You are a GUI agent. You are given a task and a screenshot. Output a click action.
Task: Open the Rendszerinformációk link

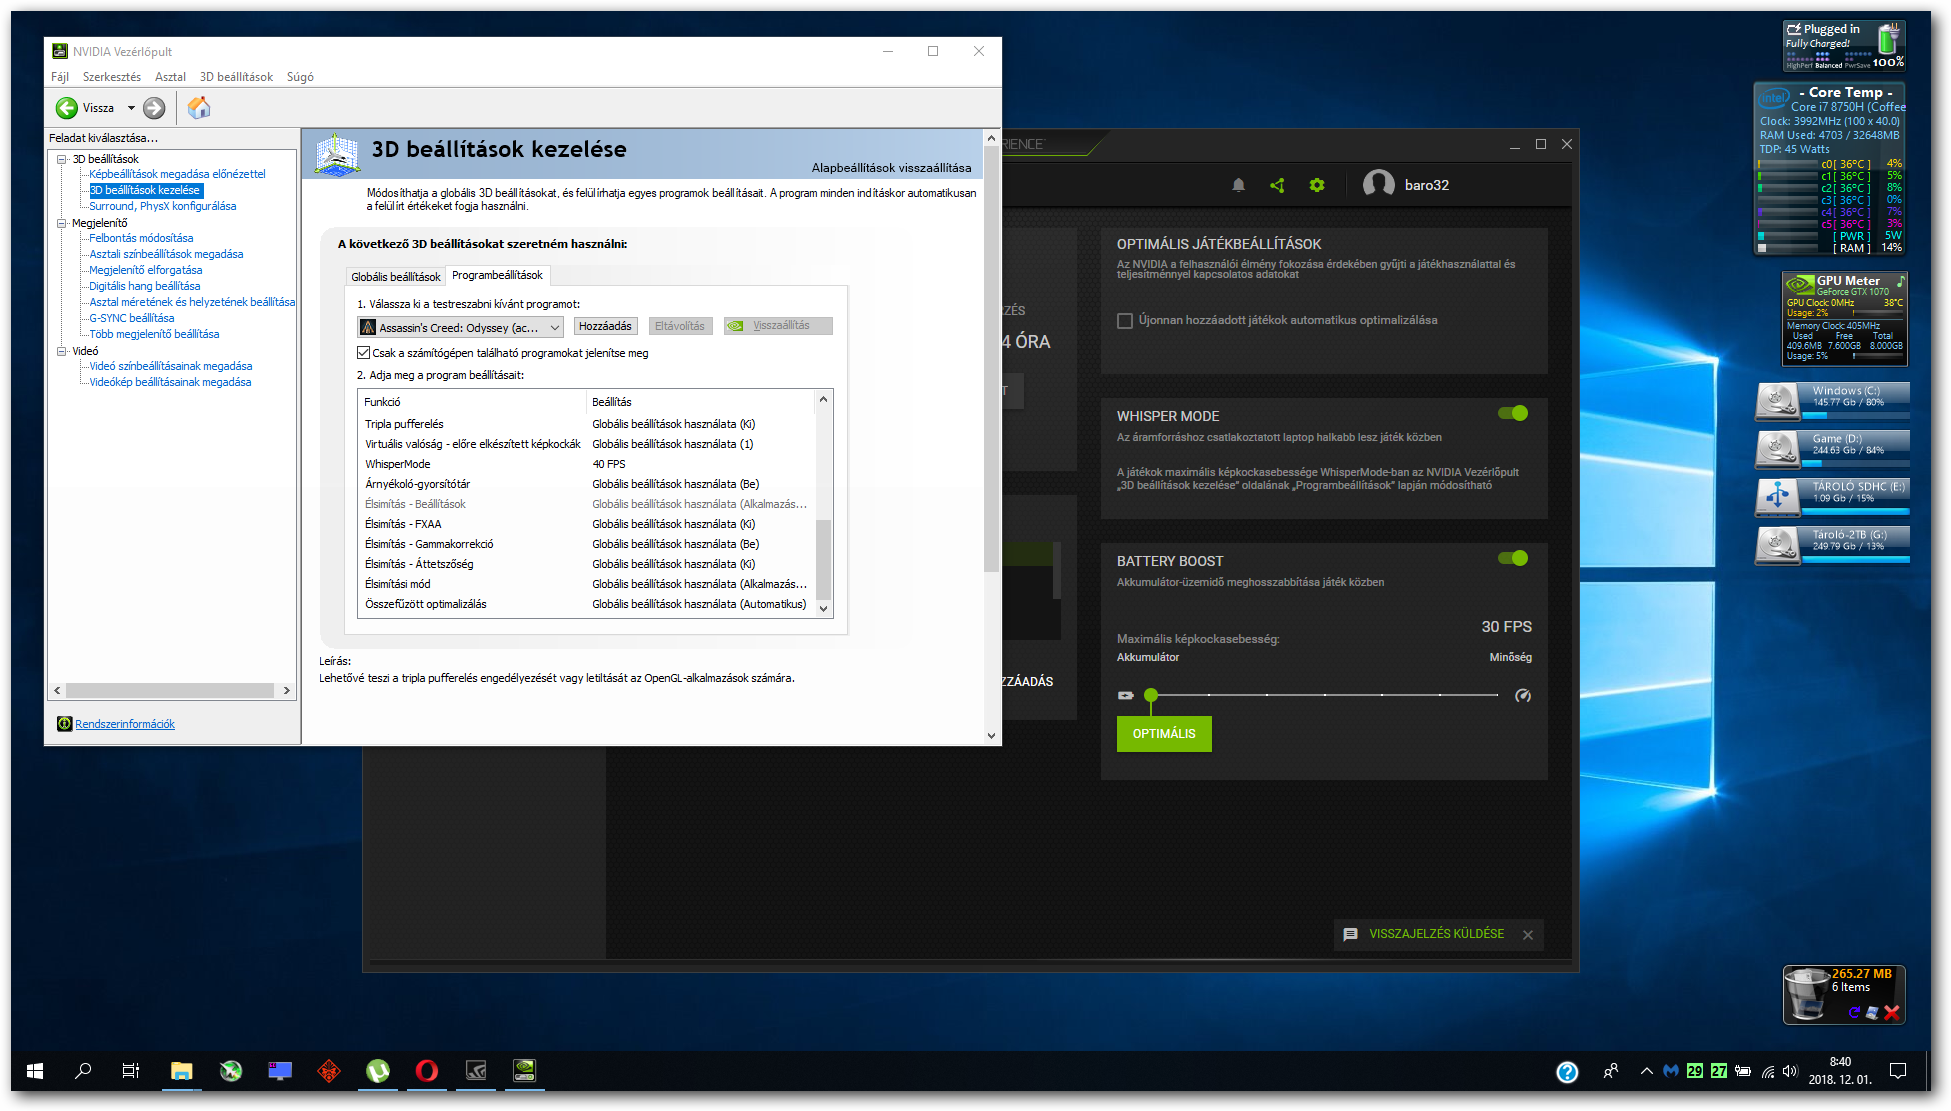click(x=125, y=724)
